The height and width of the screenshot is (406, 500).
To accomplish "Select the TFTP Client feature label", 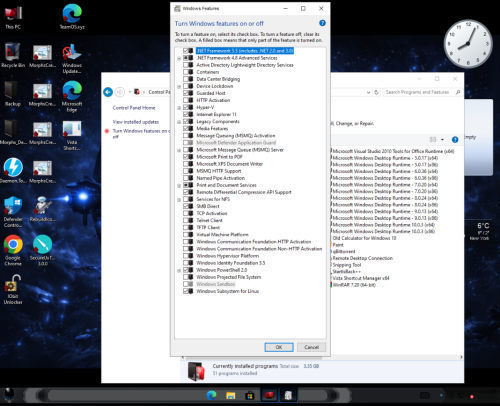I will coord(208,227).
